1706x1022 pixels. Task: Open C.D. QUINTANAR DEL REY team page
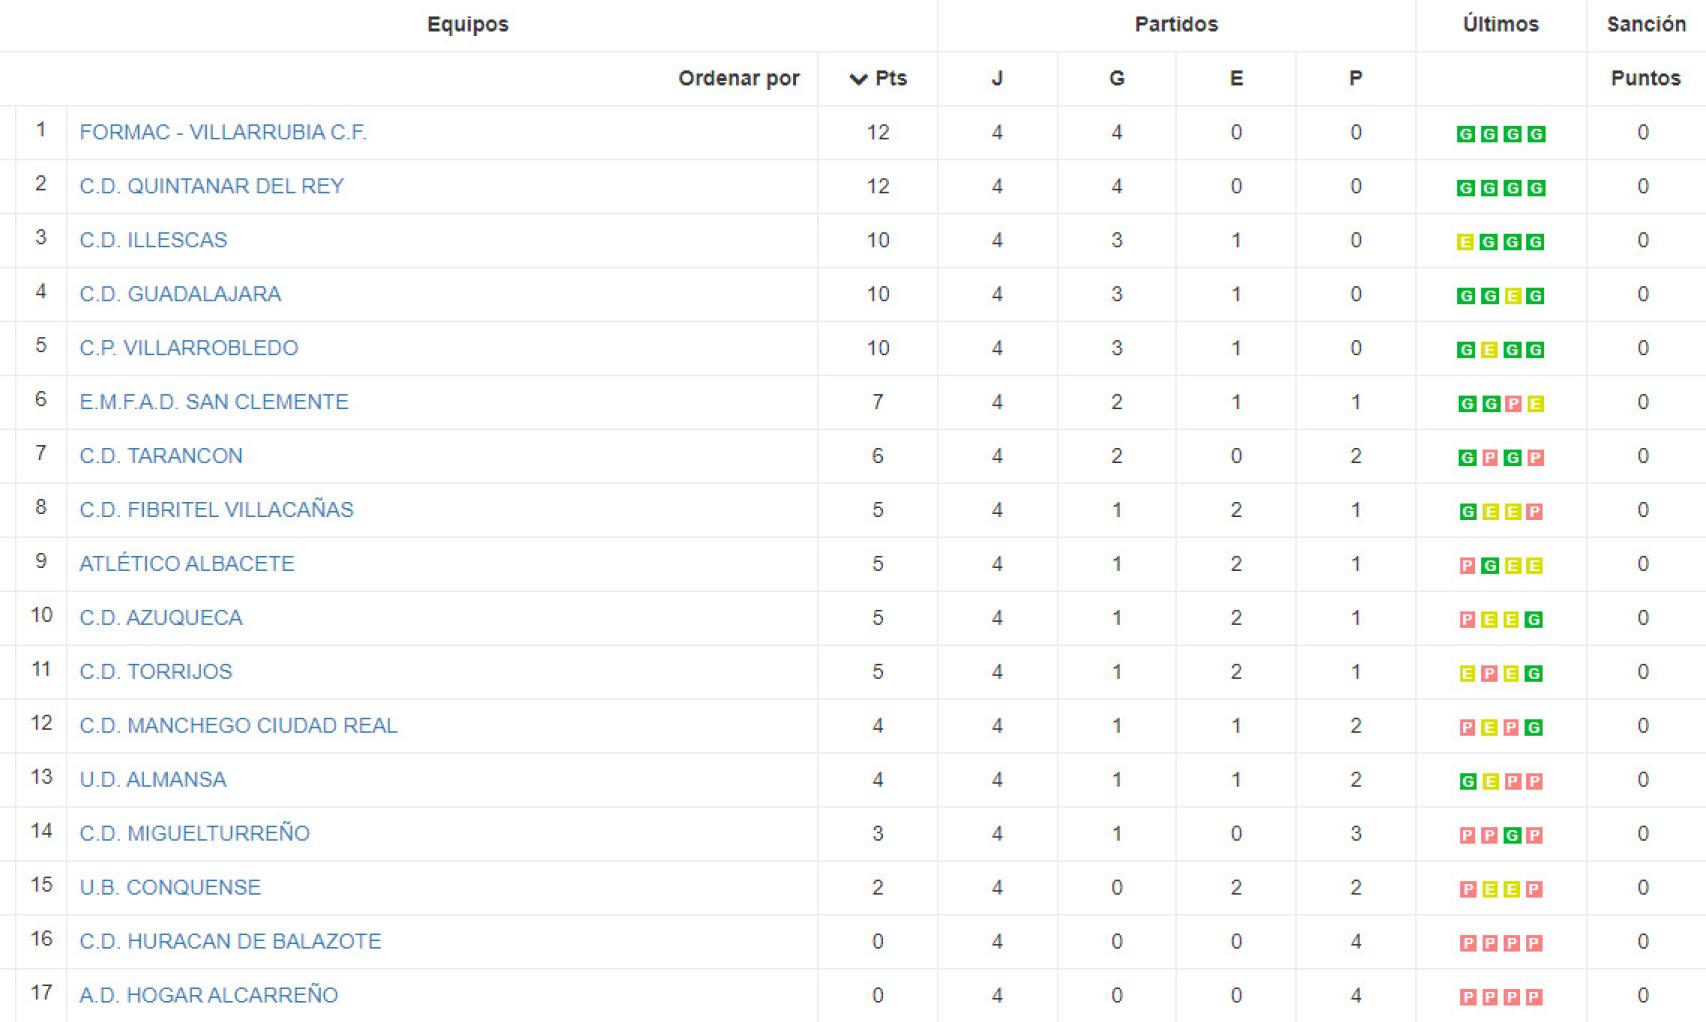[x=211, y=186]
